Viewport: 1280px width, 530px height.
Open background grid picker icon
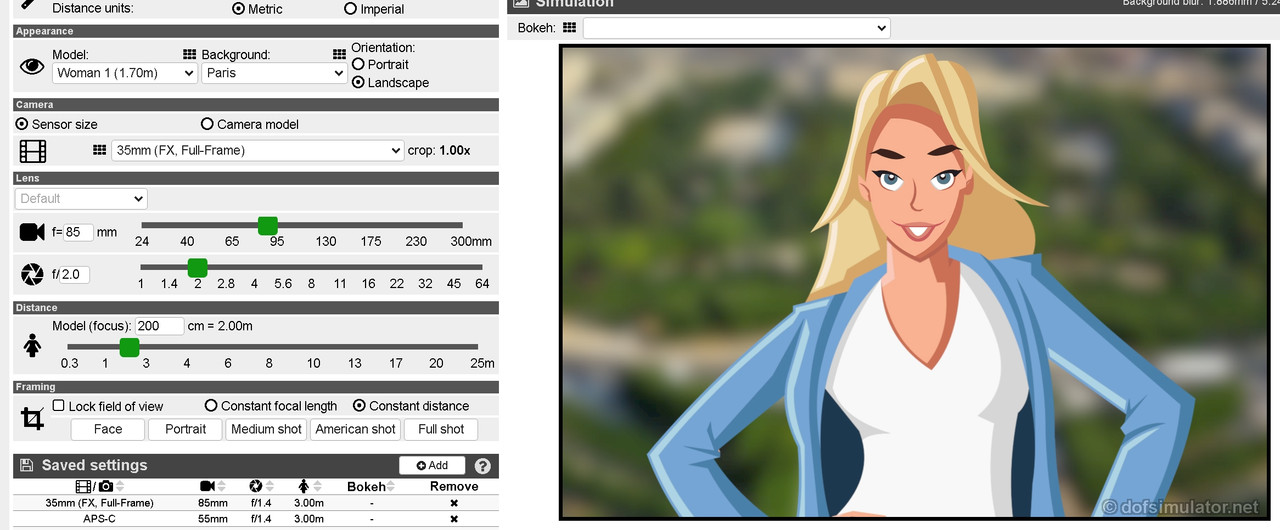pos(340,54)
